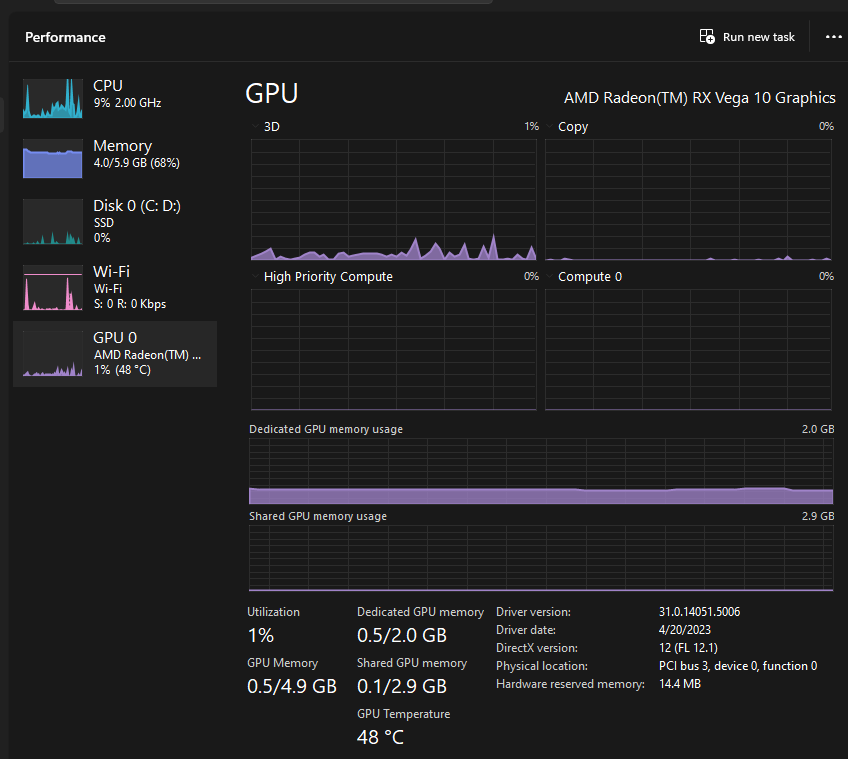Open the three-dot more options menu
848x759 pixels.
834,37
